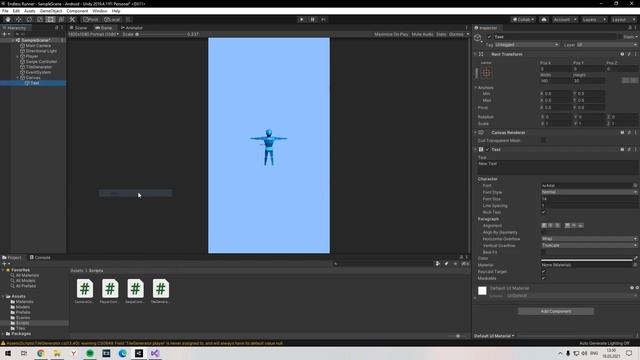Open the Hierarchy create plus button
Image resolution: width=640 pixels, height=360 pixels.
click(x=5, y=34)
